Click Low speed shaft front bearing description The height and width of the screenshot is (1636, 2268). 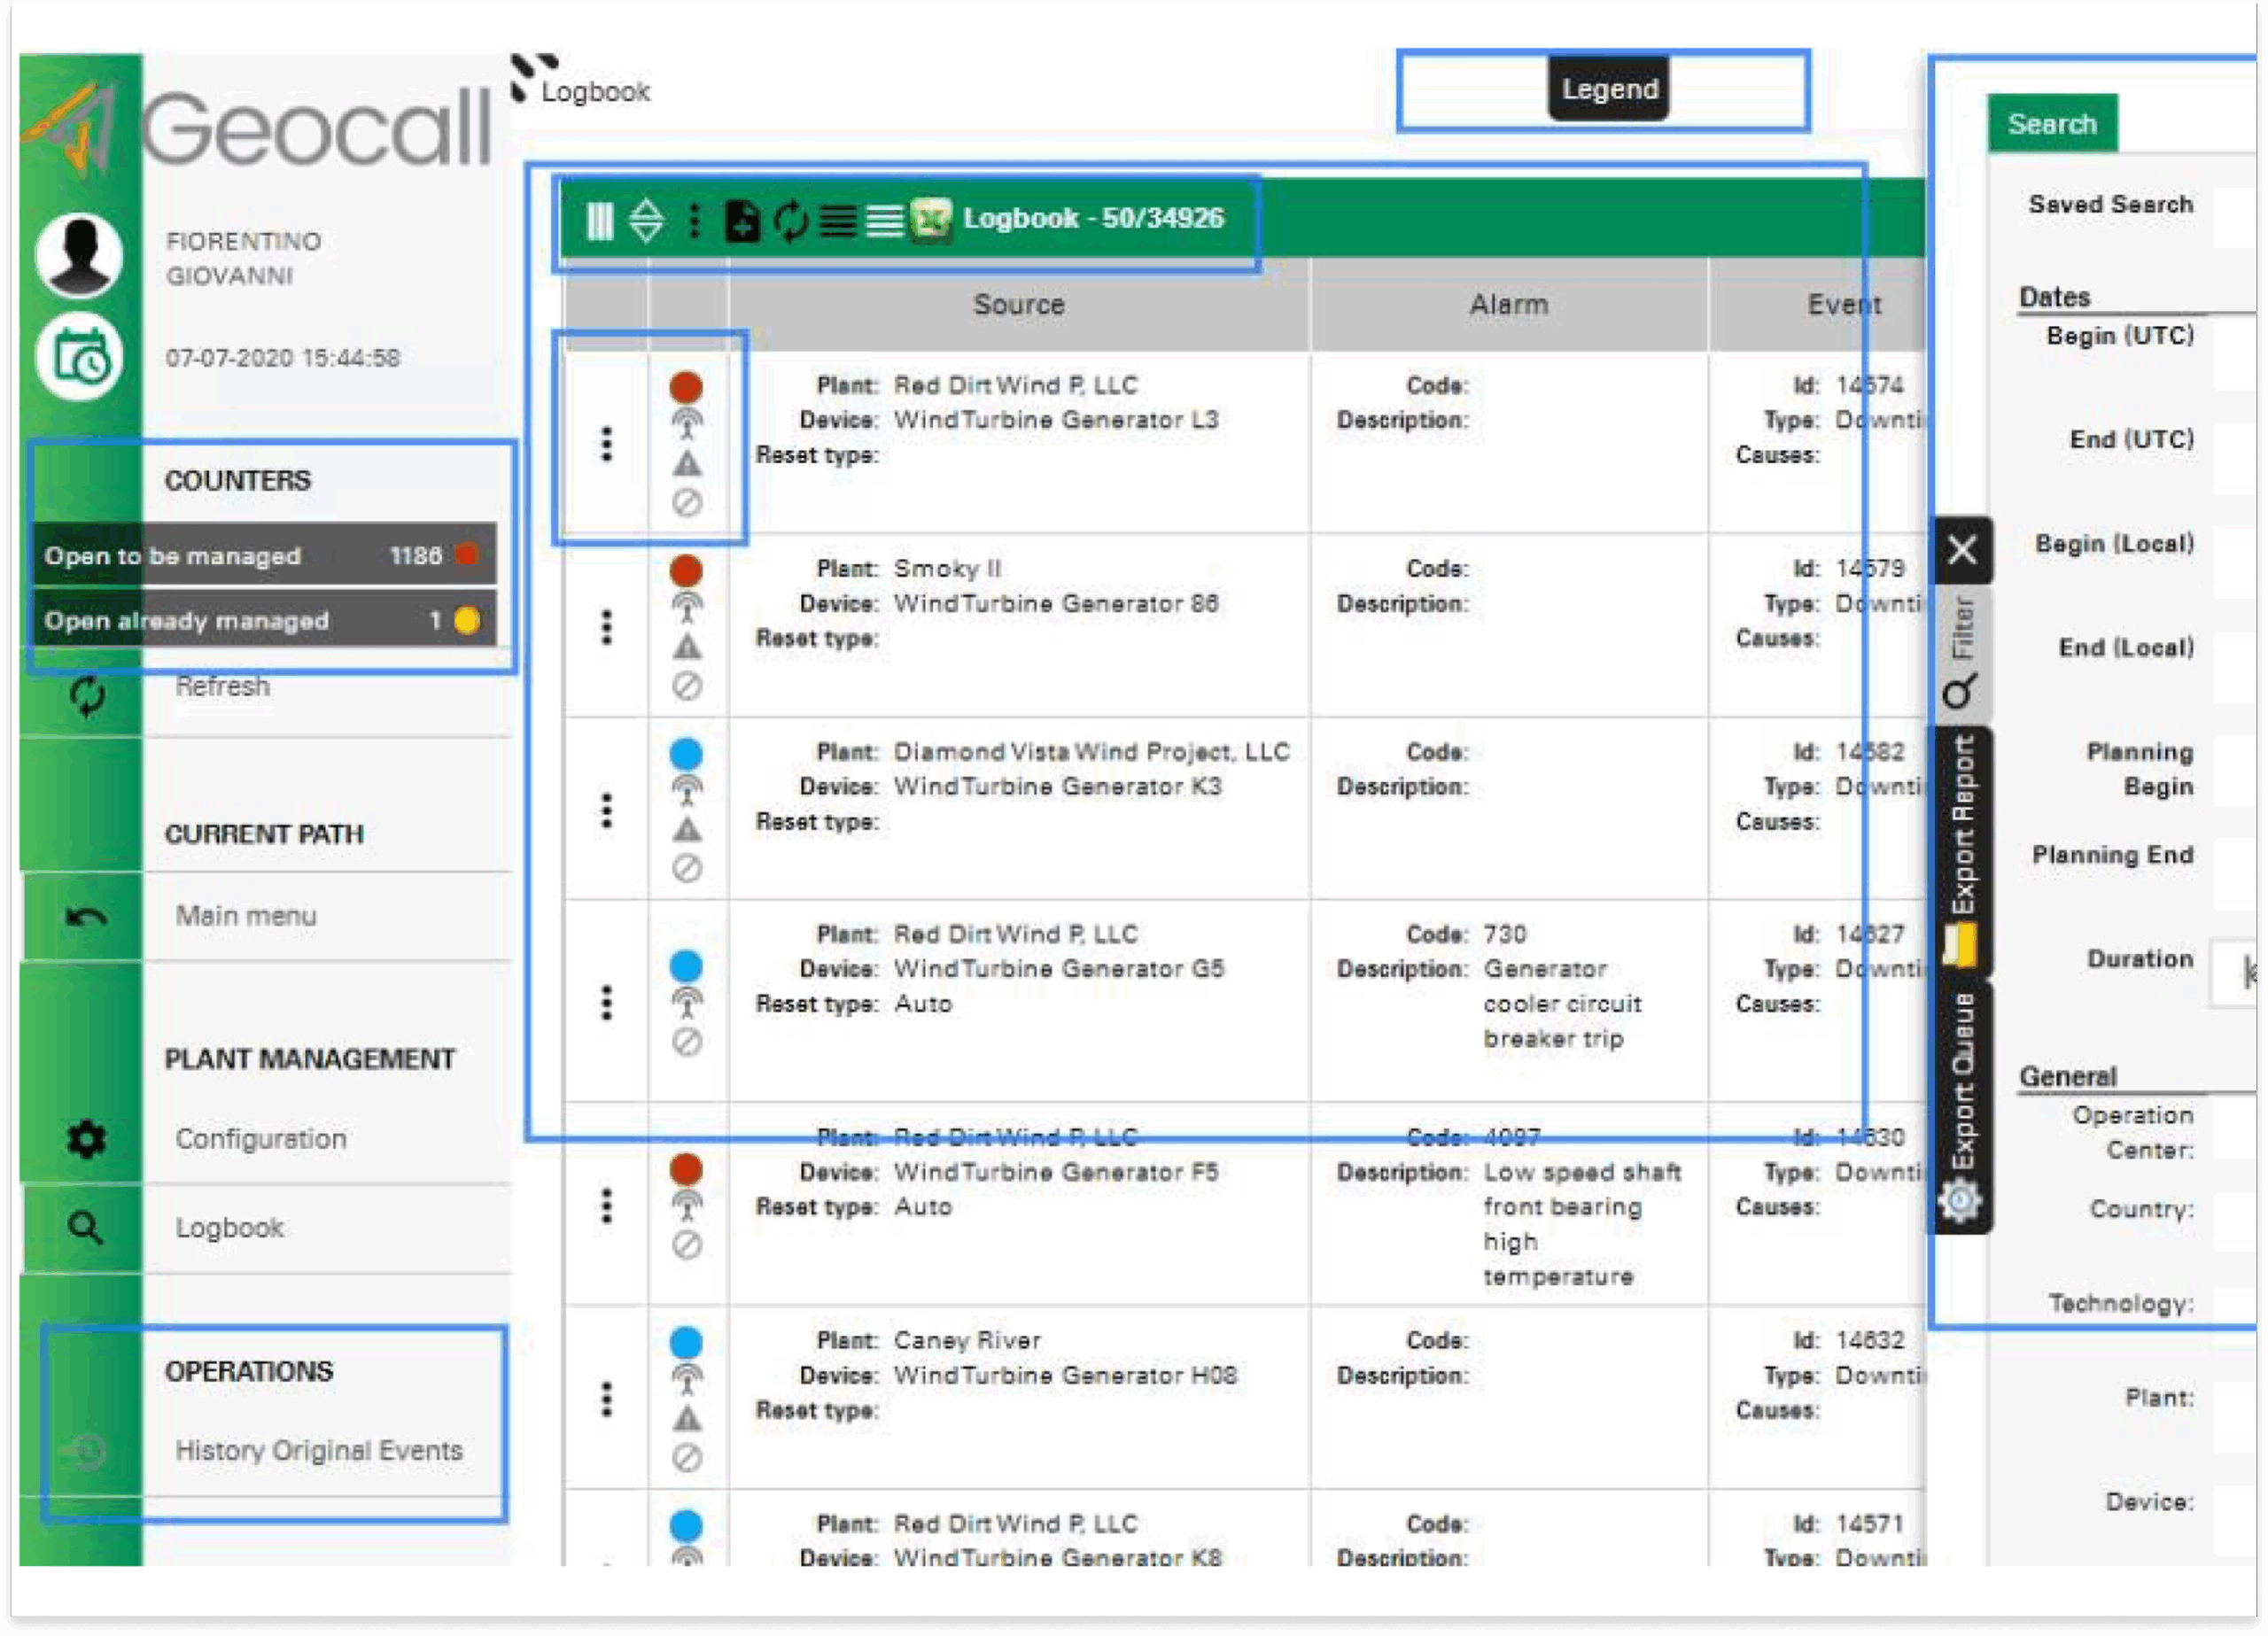[1581, 1225]
